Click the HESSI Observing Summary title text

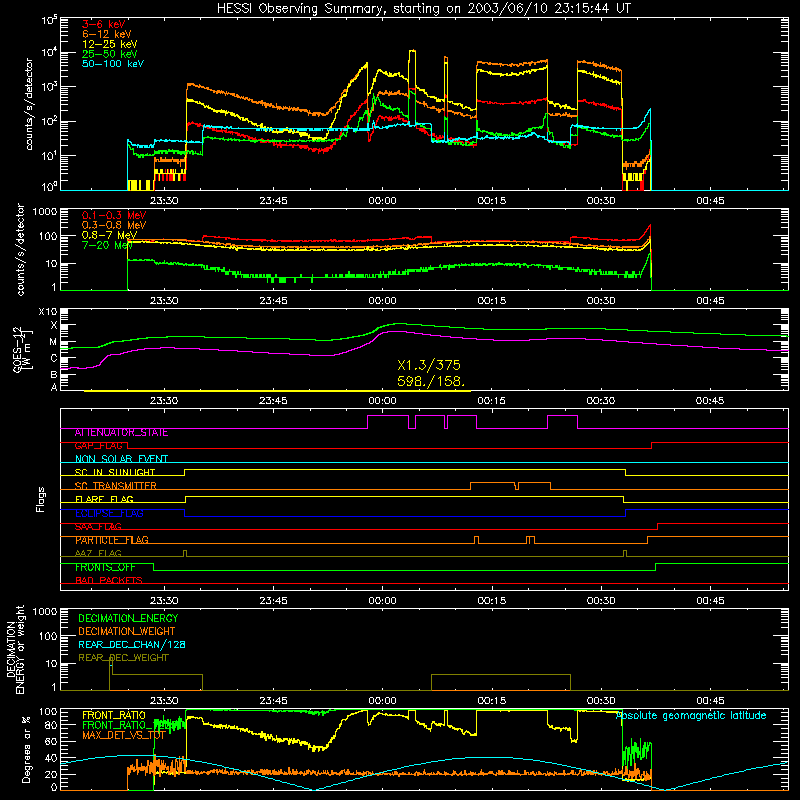tap(423, 9)
